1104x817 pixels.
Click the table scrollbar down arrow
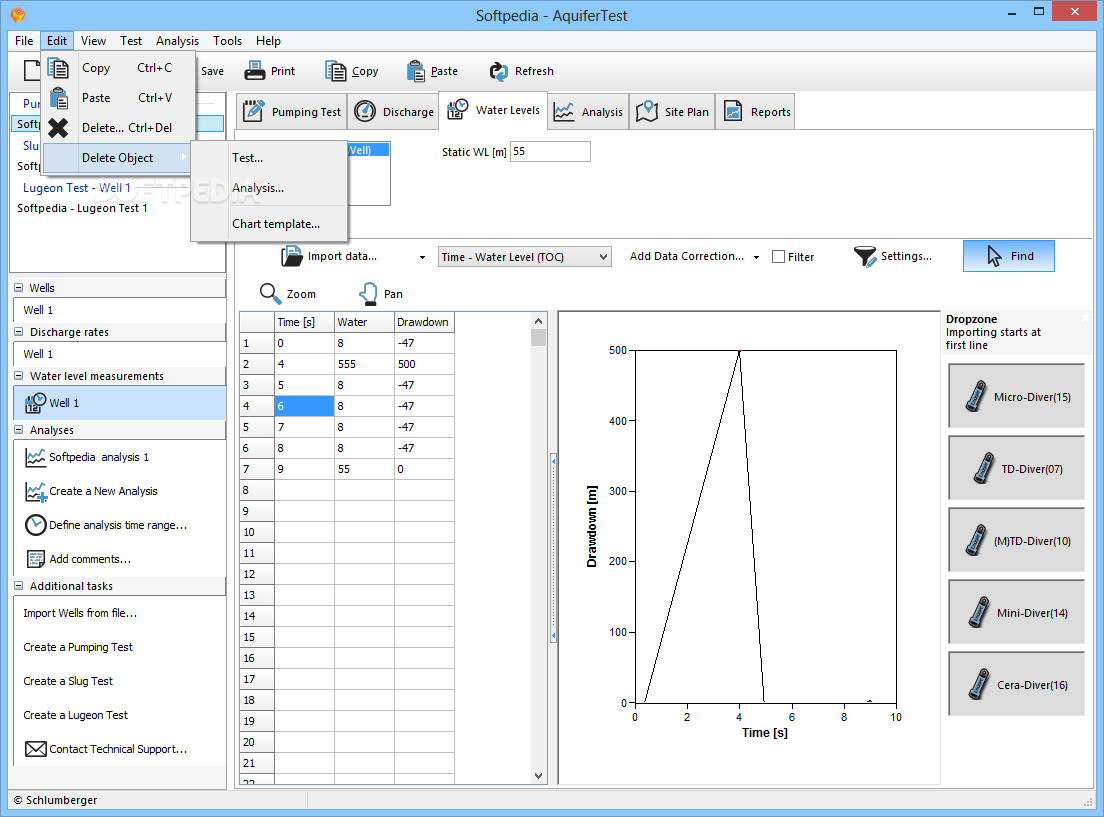(x=539, y=775)
